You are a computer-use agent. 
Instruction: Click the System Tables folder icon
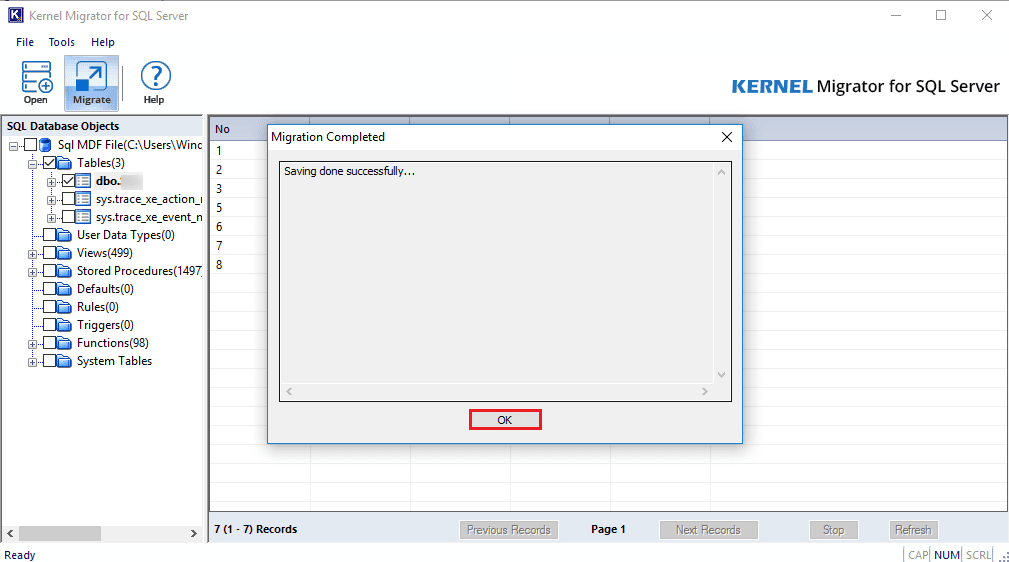pos(64,361)
